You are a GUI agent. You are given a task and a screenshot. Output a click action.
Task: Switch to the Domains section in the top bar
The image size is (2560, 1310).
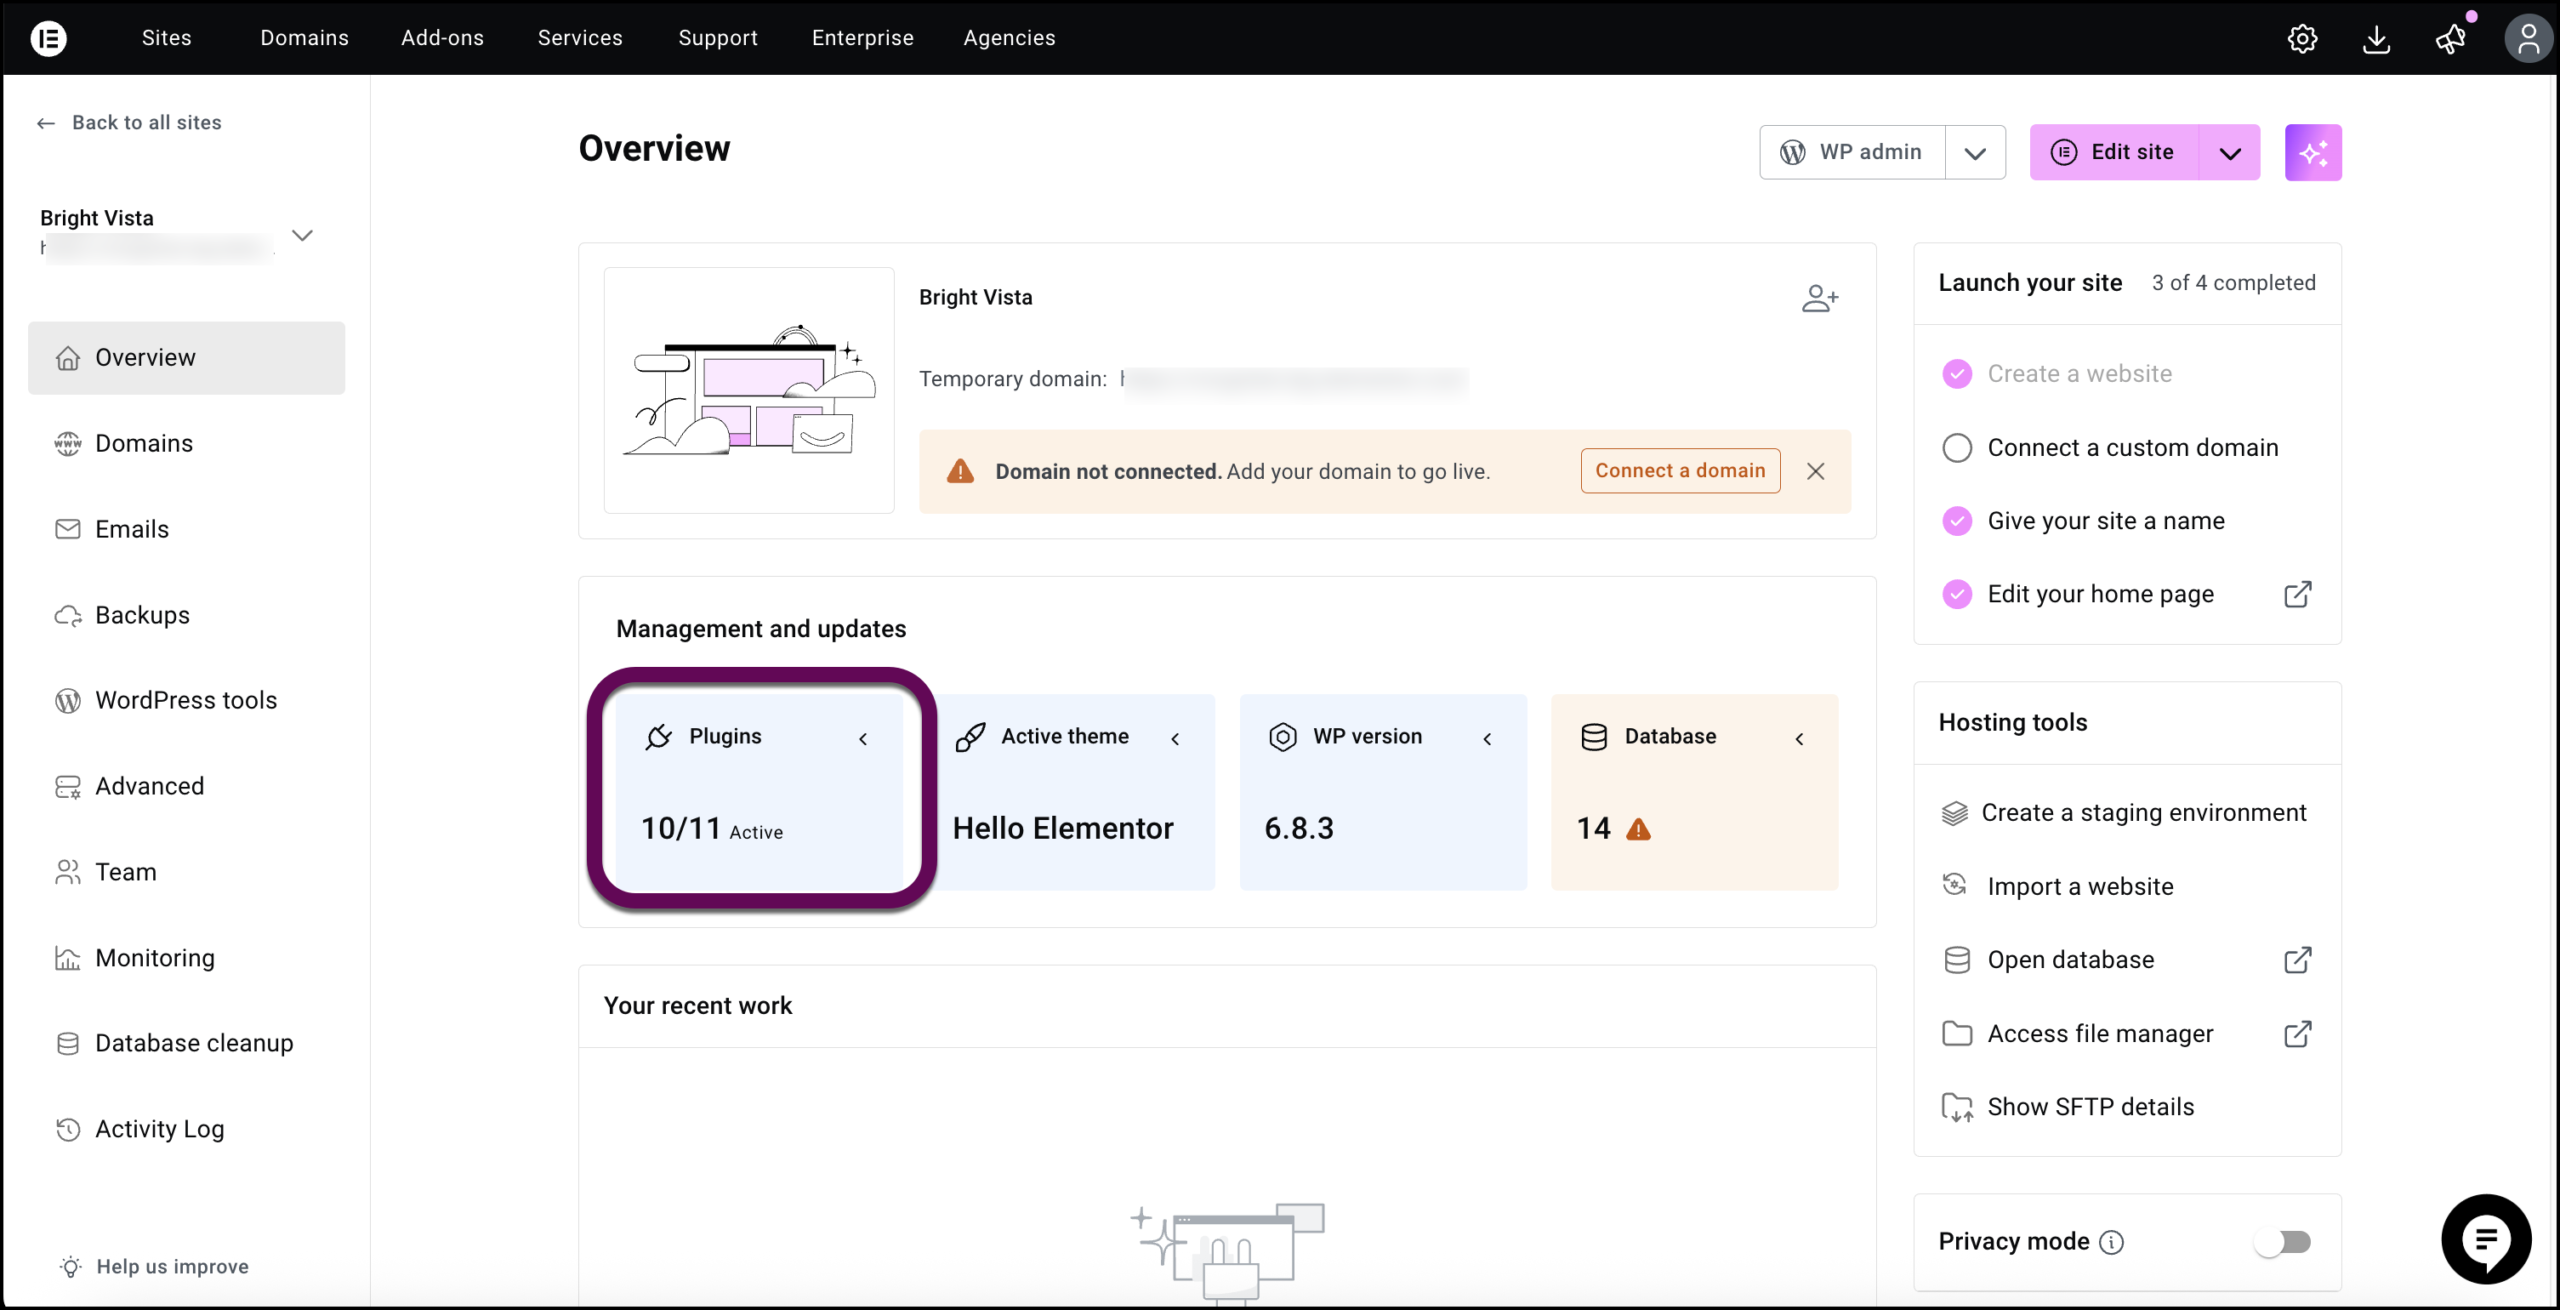[304, 38]
